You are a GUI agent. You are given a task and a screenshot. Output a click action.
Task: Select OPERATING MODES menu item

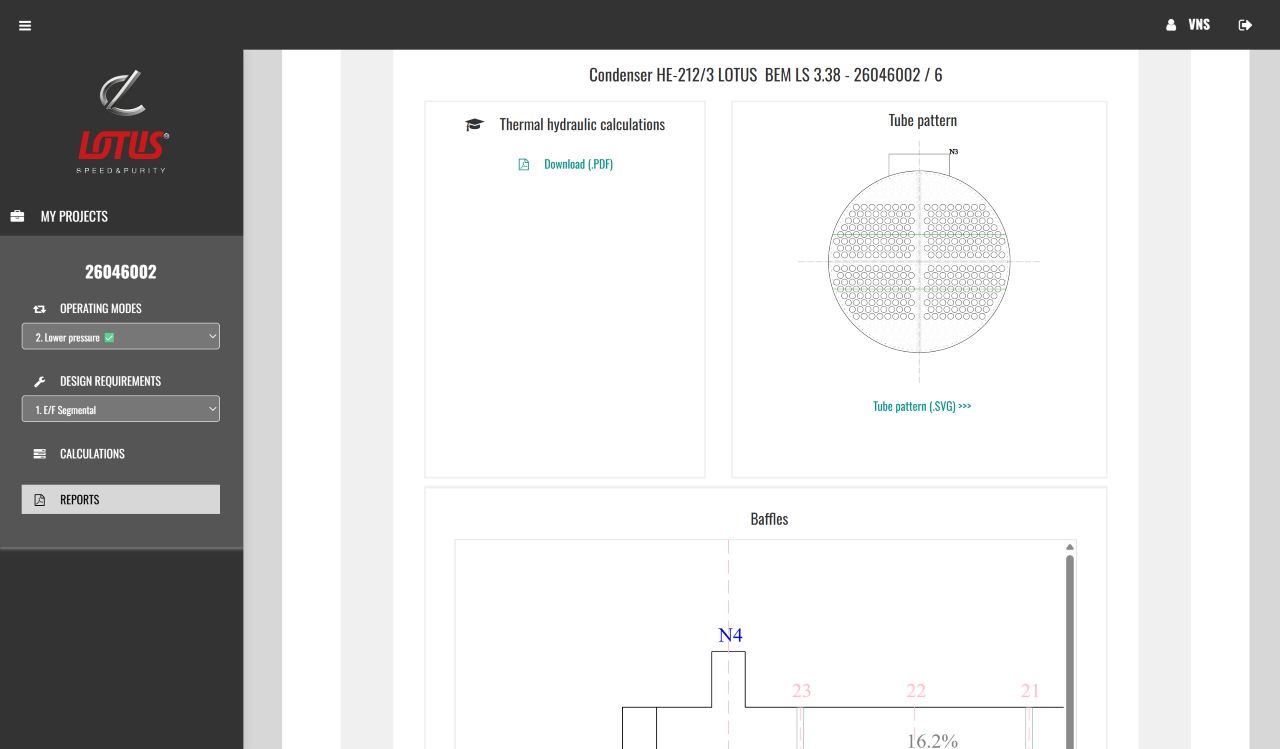click(101, 309)
